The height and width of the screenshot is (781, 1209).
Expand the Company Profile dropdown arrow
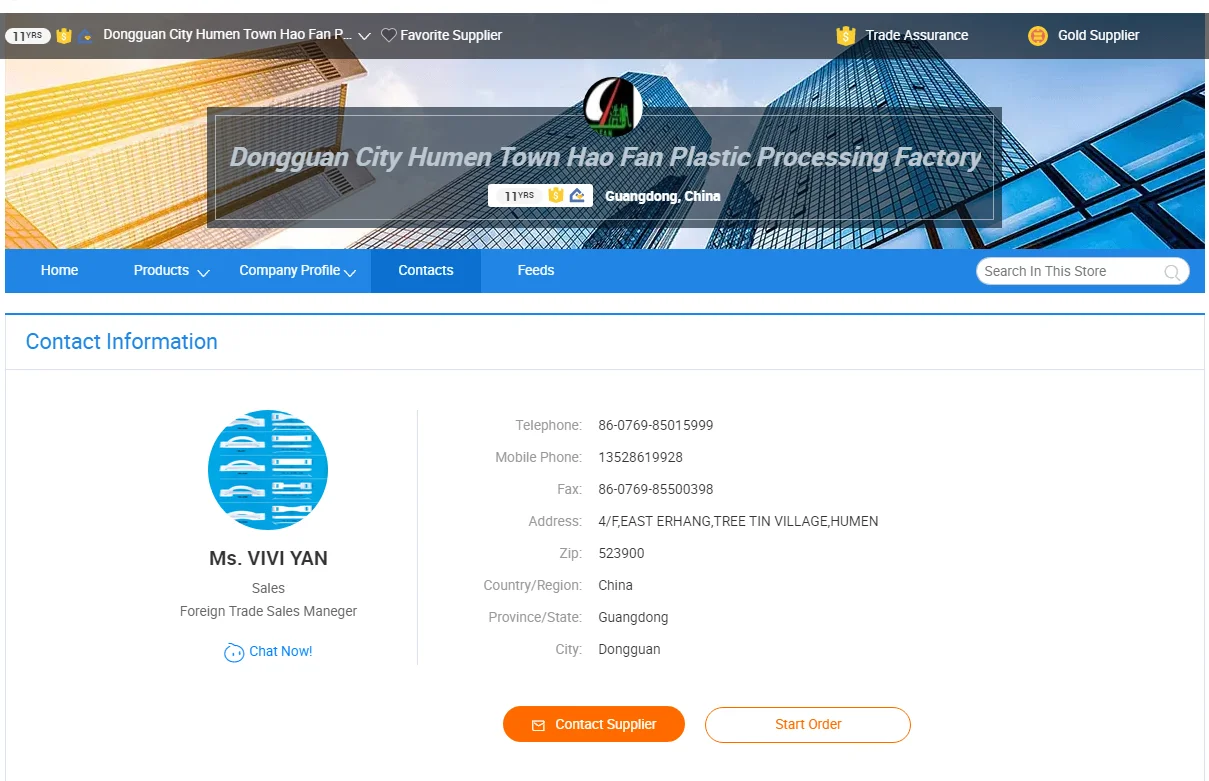pyautogui.click(x=350, y=273)
